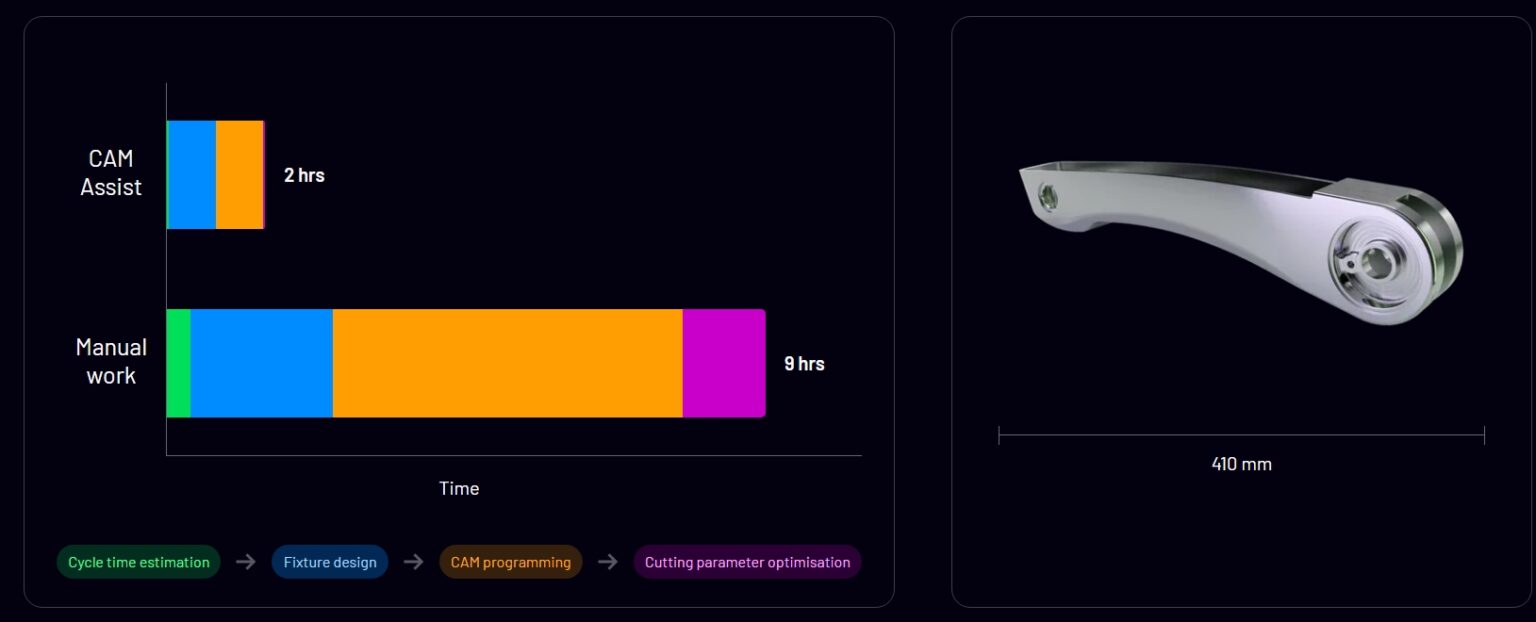Select the magenta segment of Manual work bar
This screenshot has width=1536, height=622.
(x=723, y=363)
